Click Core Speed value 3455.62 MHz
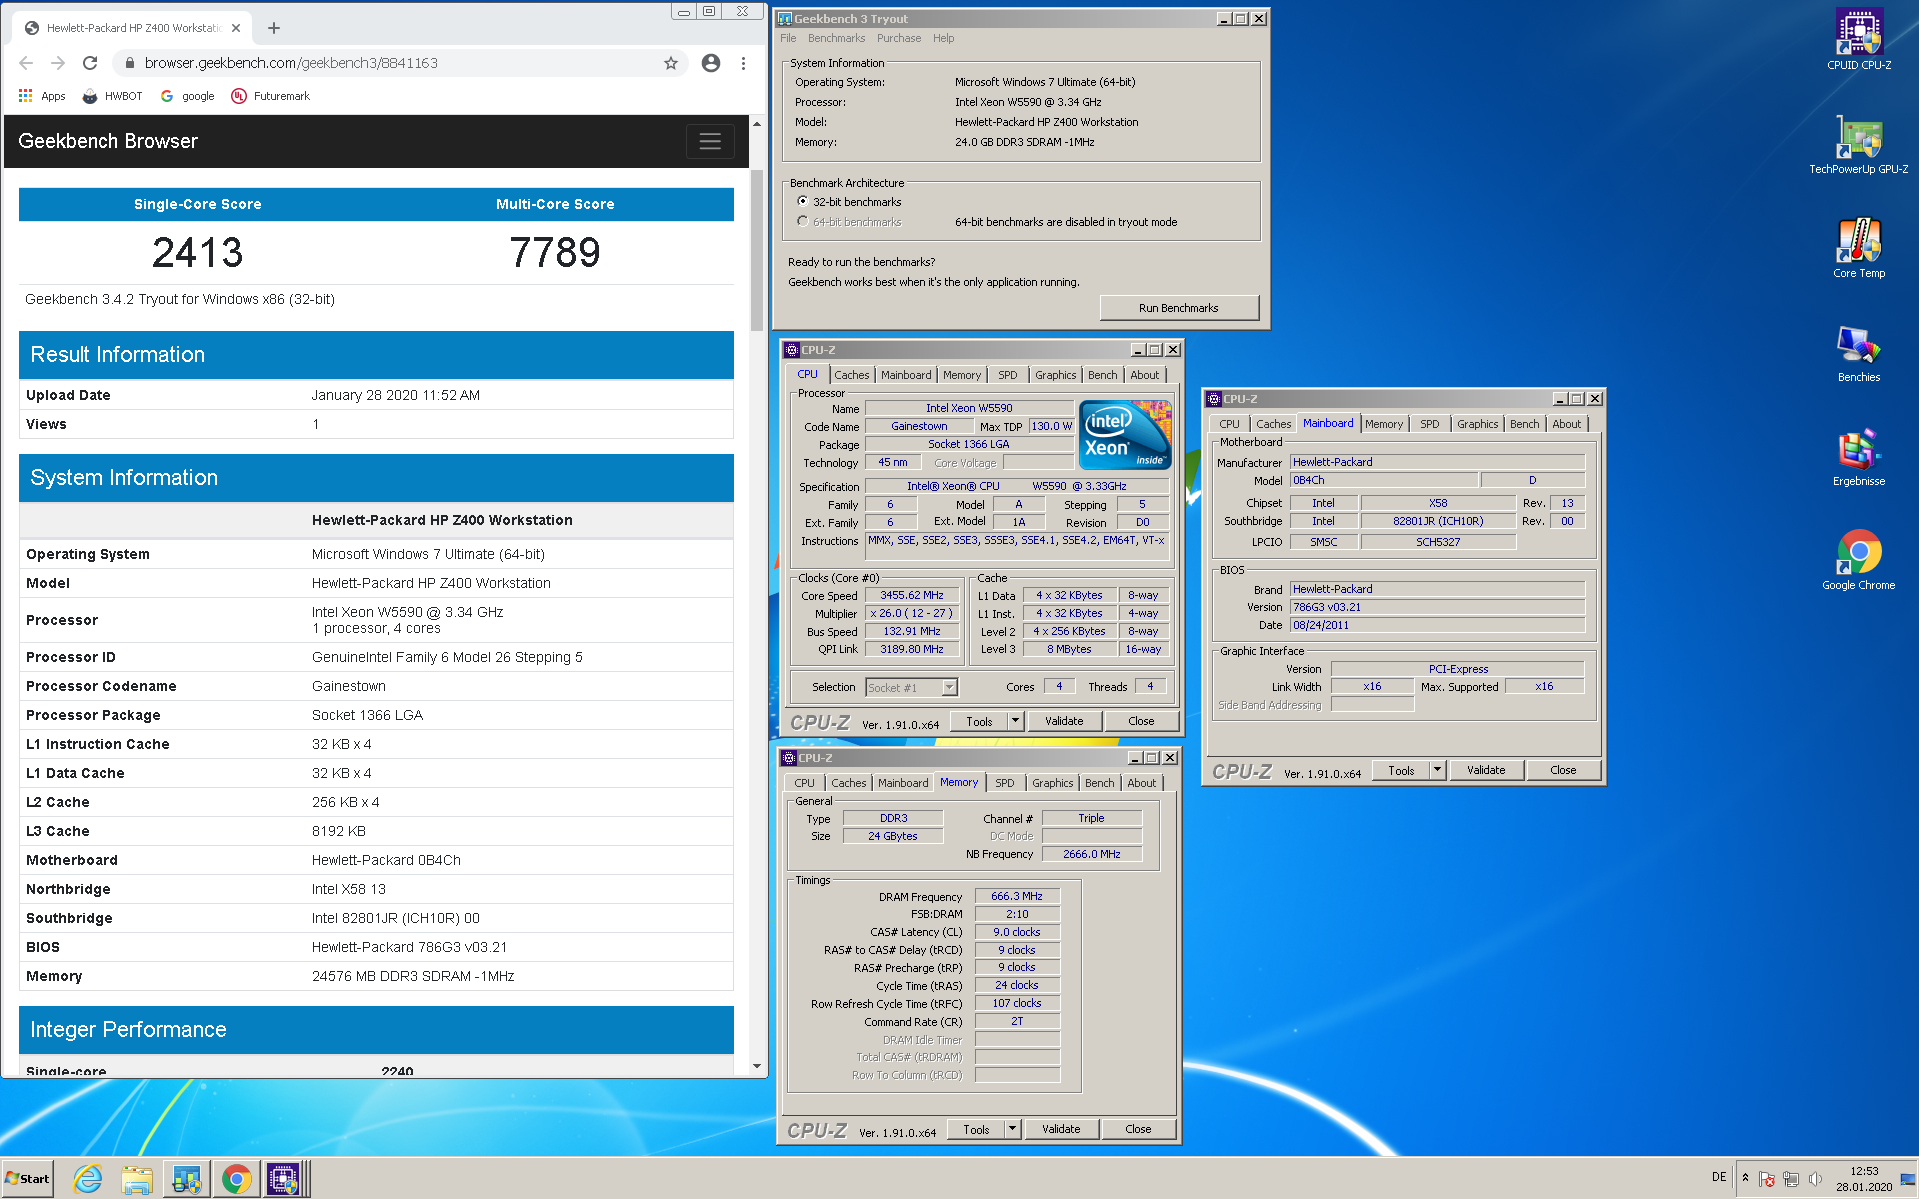The width and height of the screenshot is (1919, 1199). click(x=912, y=595)
